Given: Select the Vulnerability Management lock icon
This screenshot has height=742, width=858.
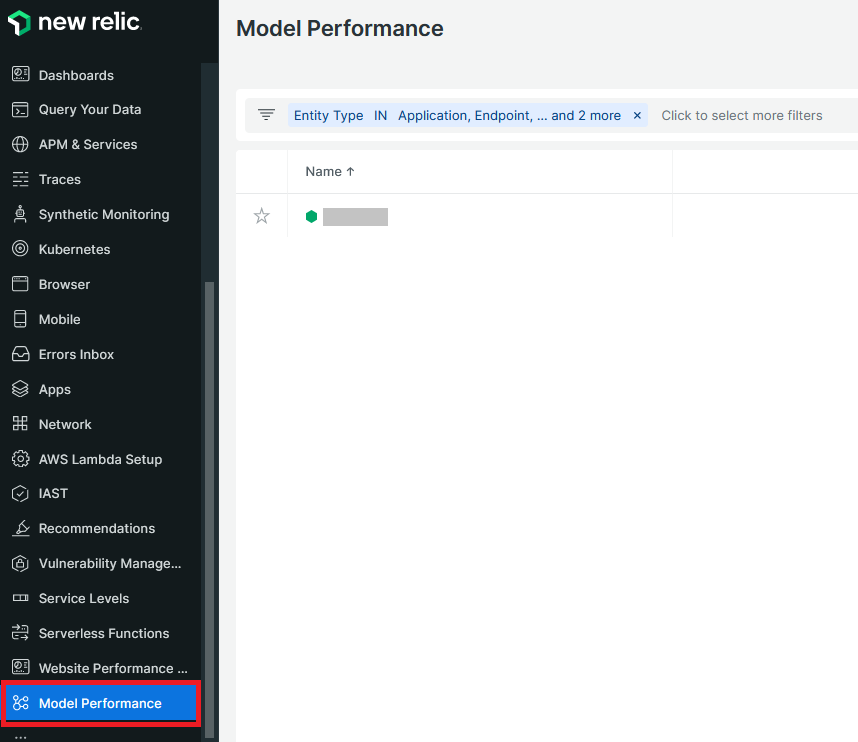Looking at the screenshot, I should coord(20,564).
